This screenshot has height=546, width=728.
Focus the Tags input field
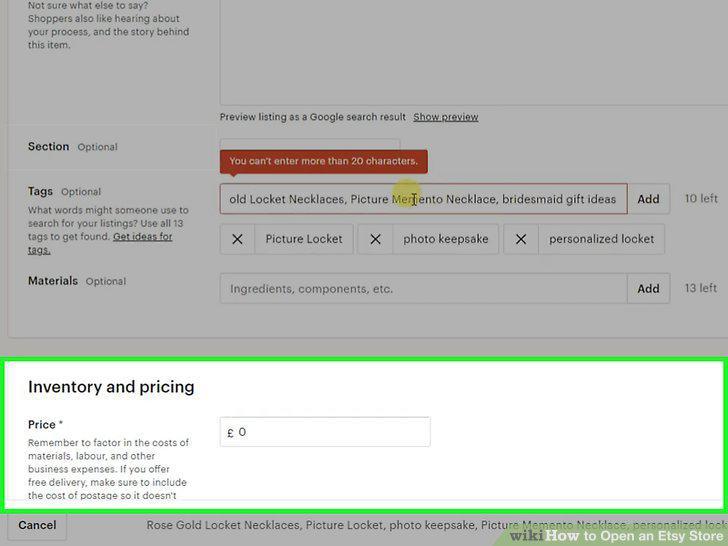point(423,199)
